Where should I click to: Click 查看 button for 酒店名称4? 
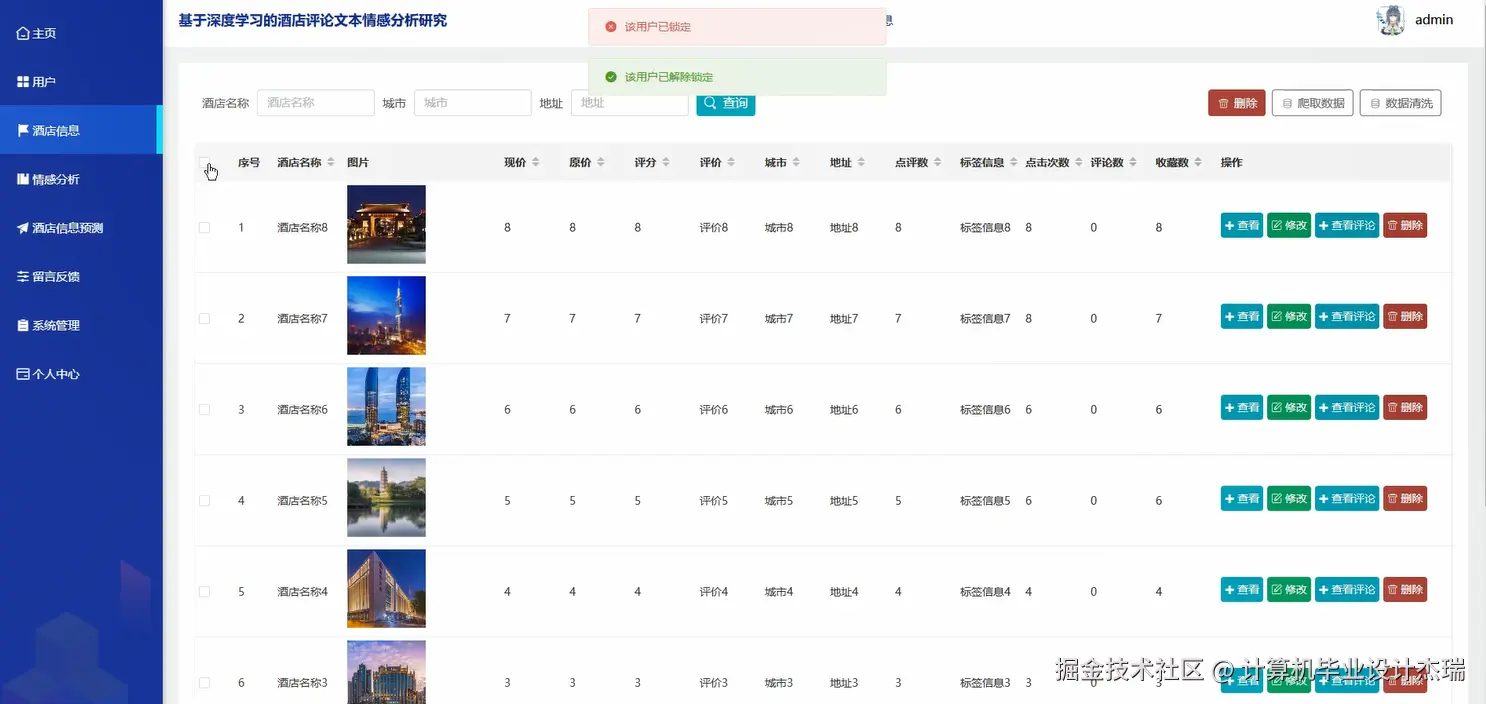pos(1242,590)
